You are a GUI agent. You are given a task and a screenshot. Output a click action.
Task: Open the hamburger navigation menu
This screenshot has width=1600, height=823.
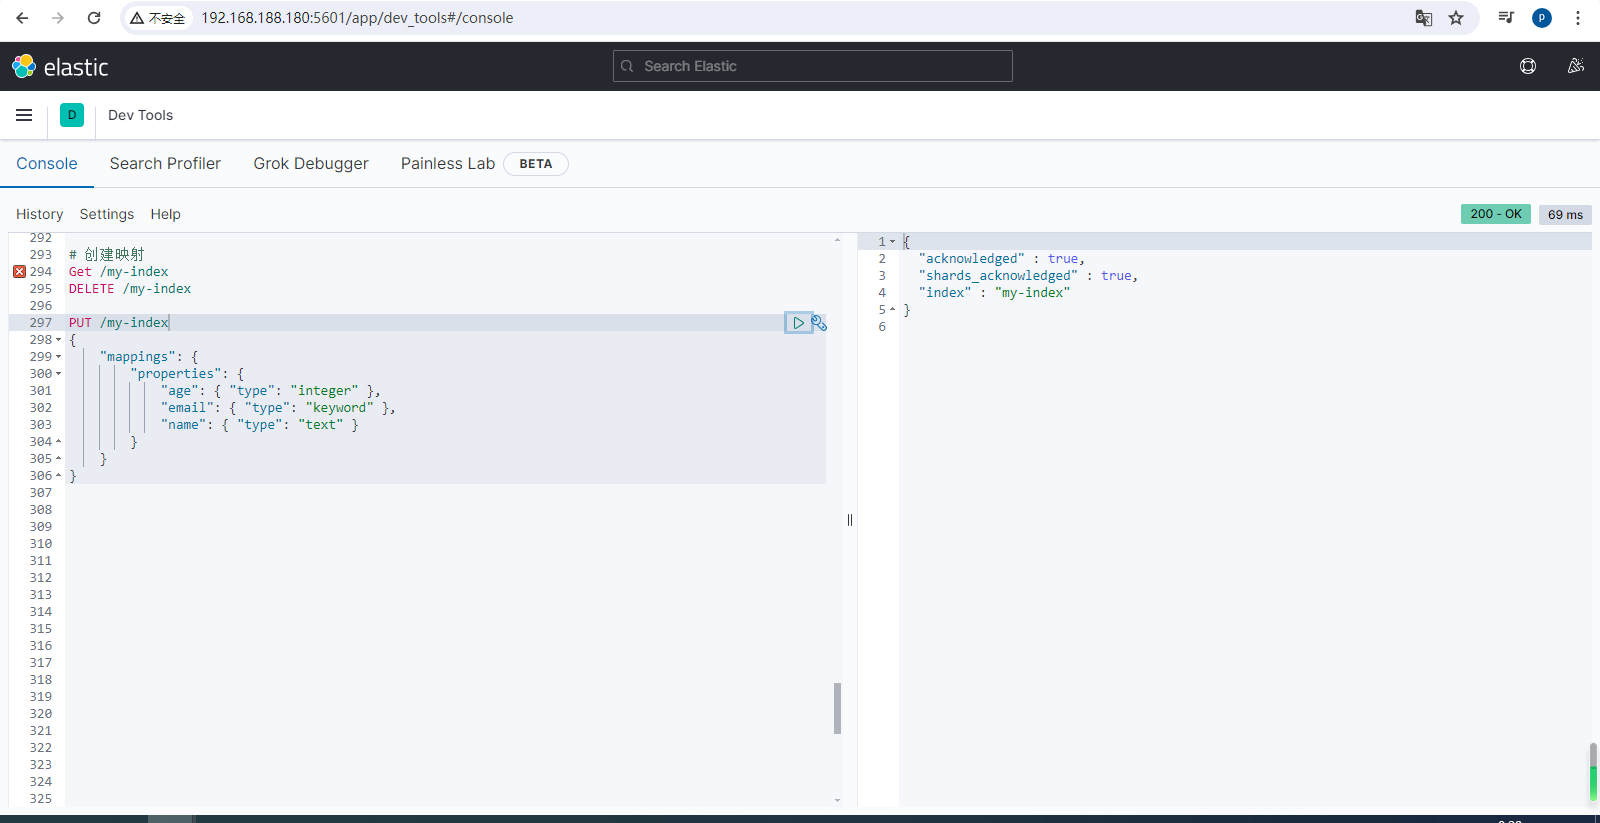point(24,115)
